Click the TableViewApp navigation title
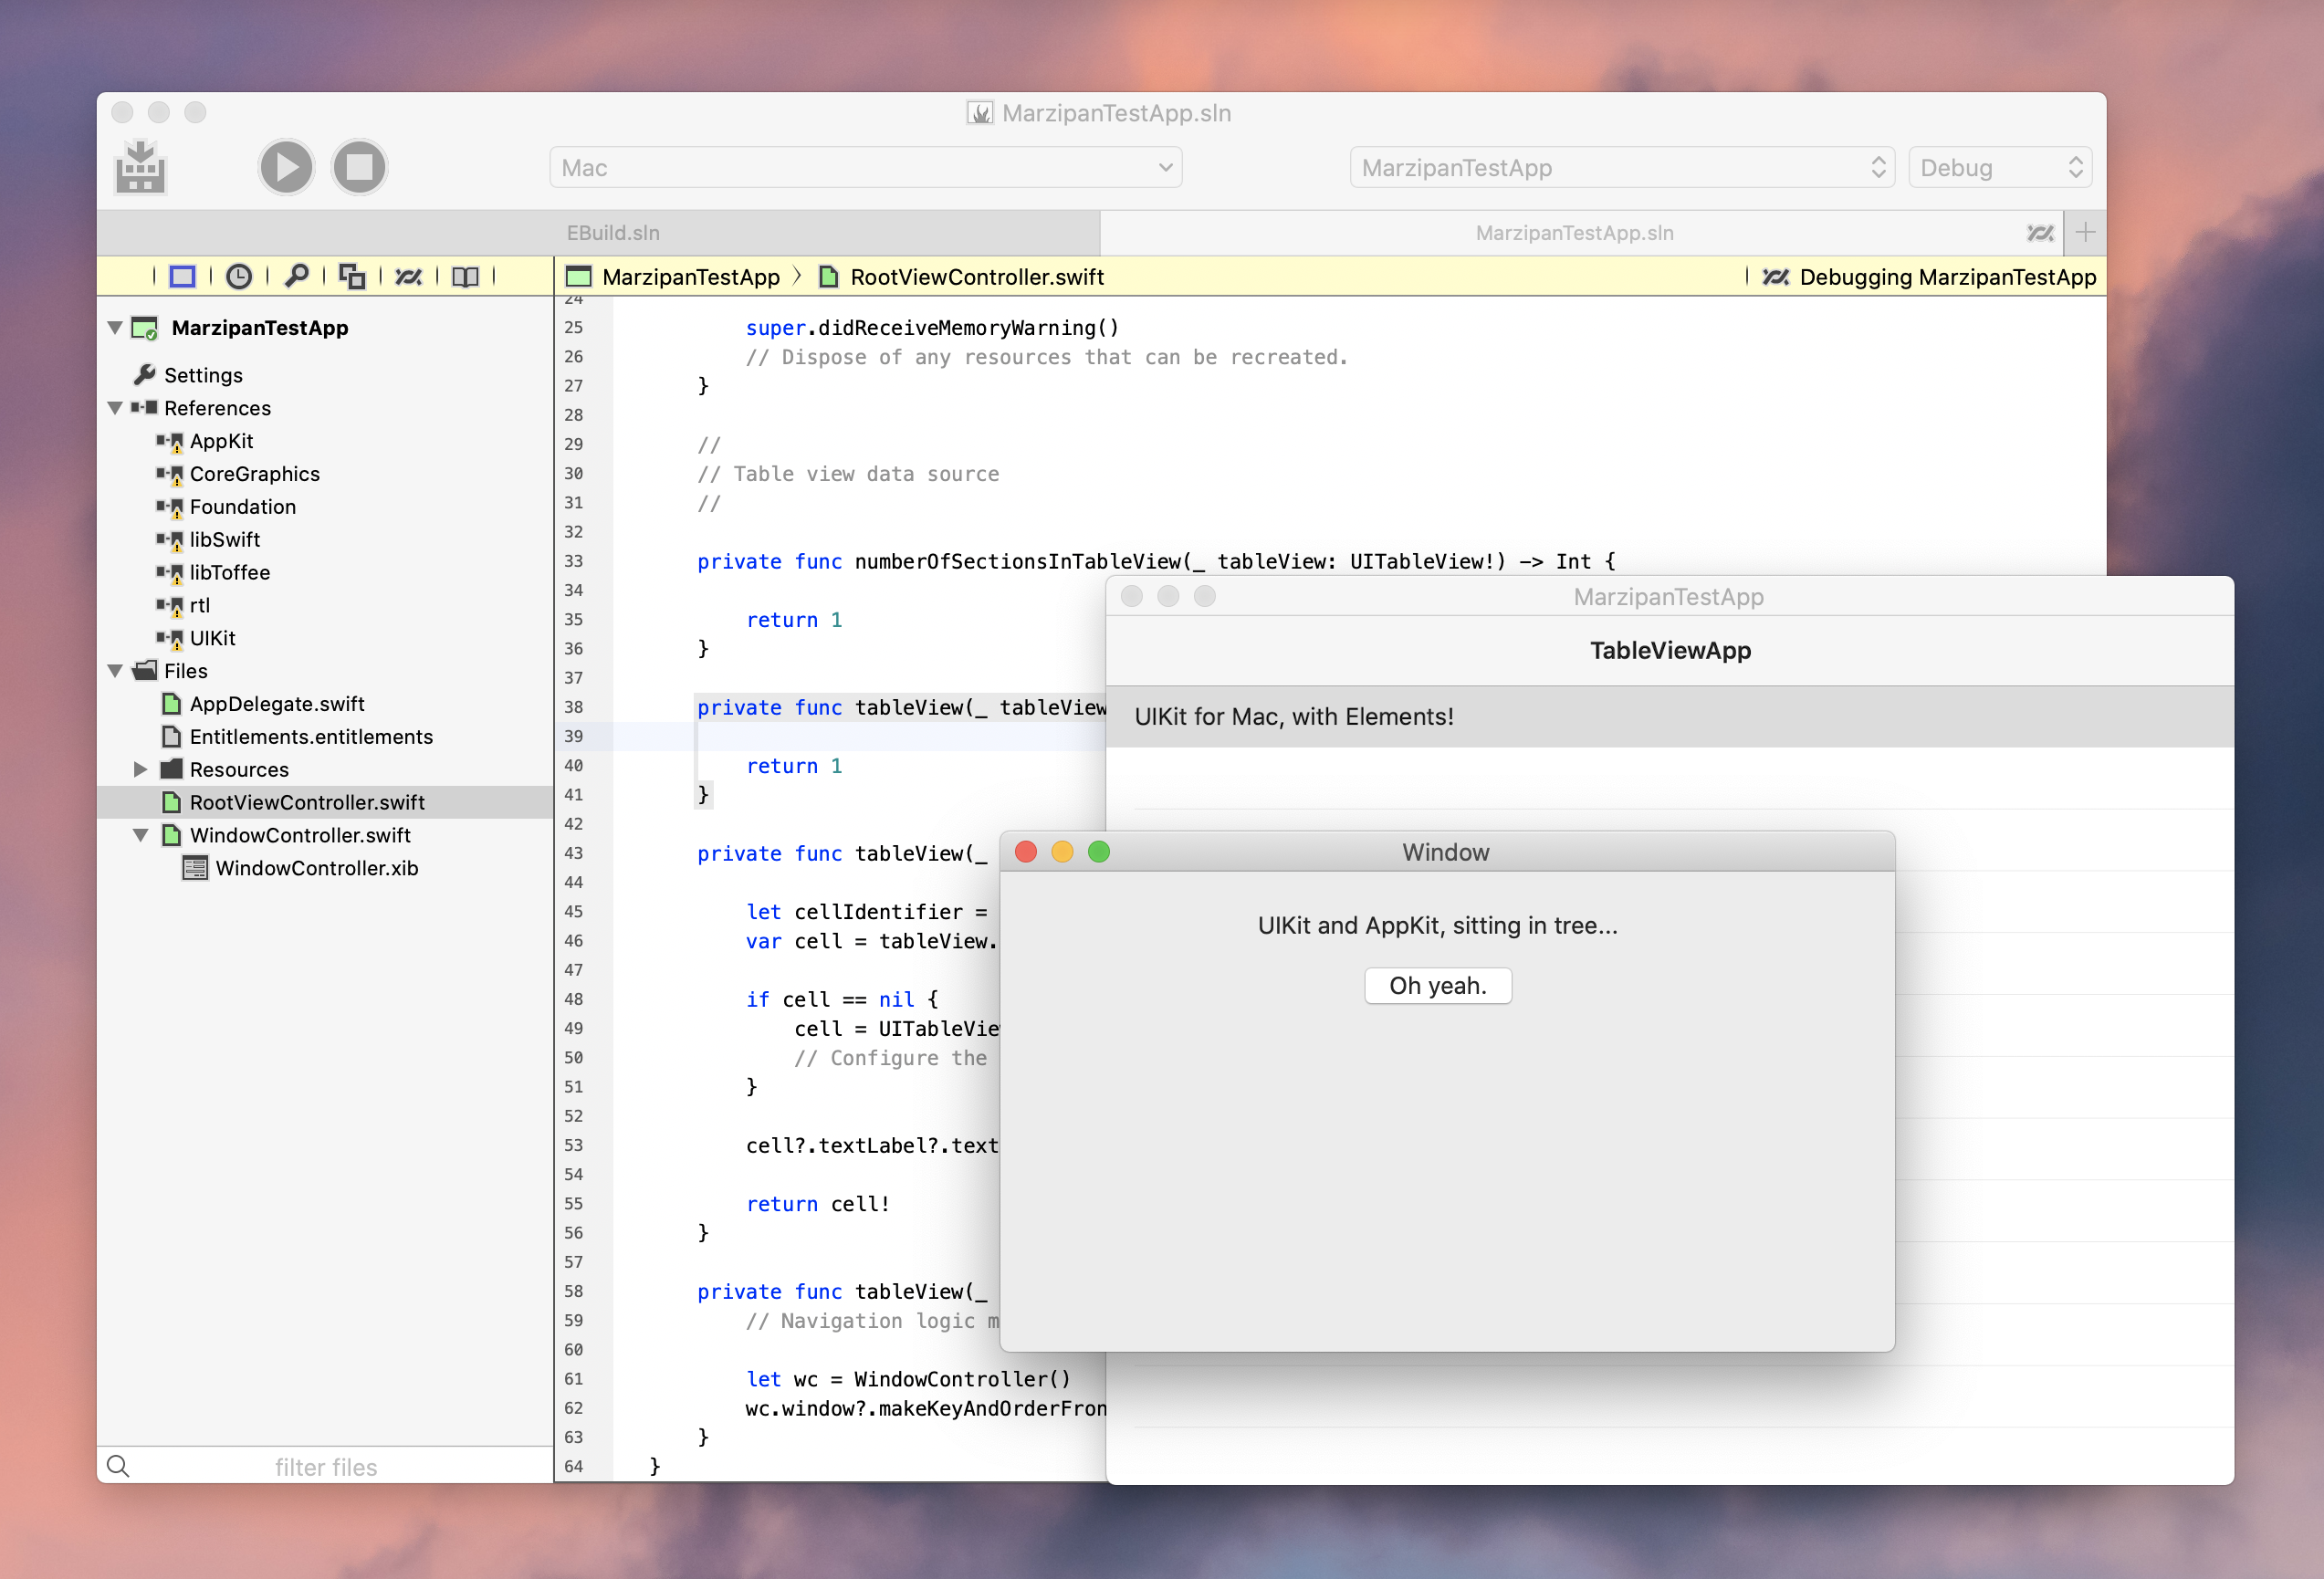This screenshot has height=1579, width=2324. point(1670,650)
